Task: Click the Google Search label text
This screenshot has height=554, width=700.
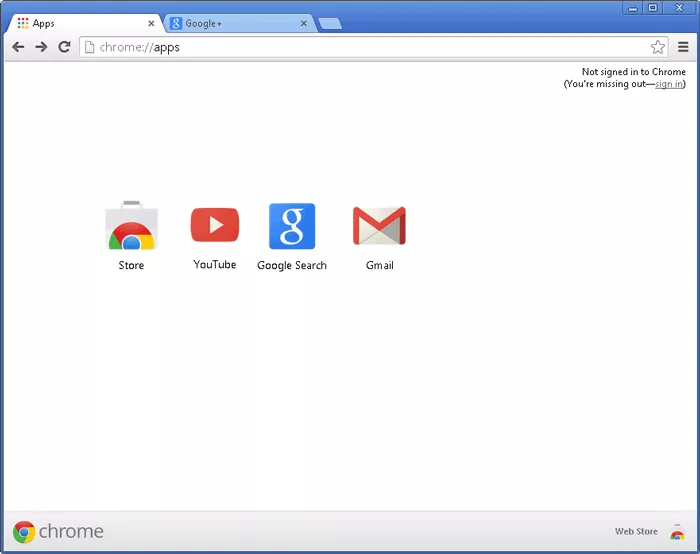Action: 292,265
